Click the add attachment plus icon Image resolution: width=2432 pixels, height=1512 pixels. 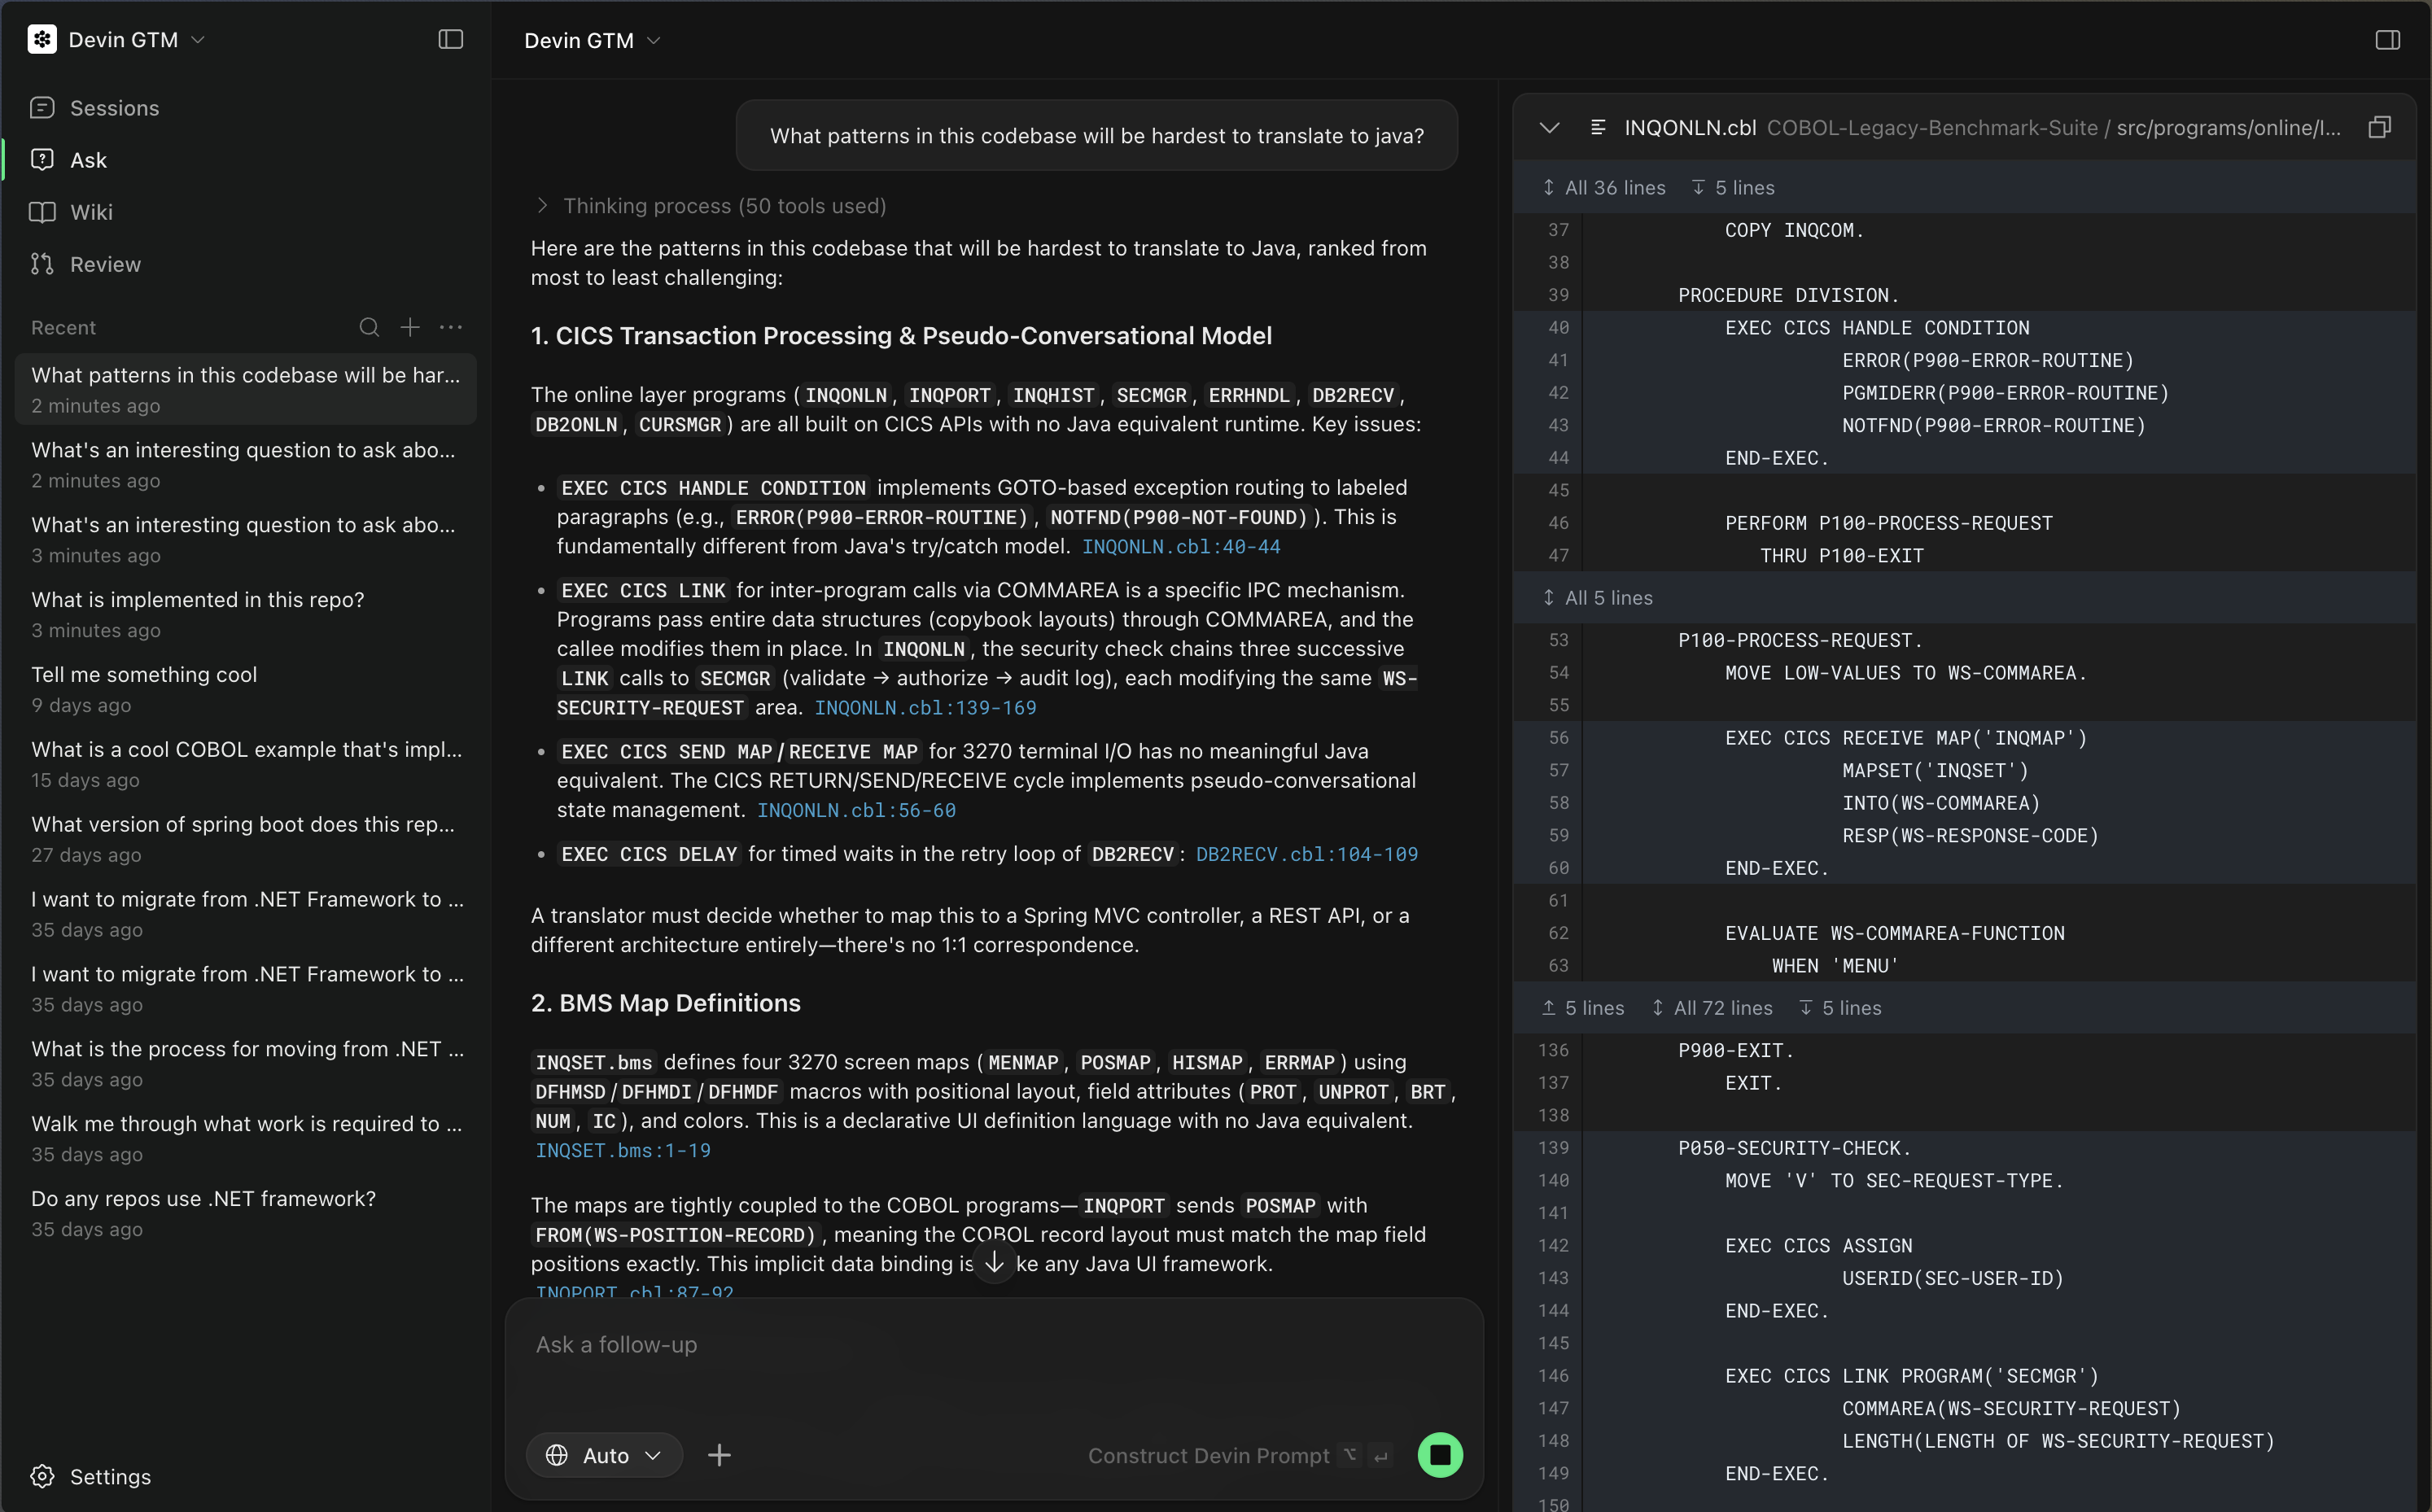719,1455
